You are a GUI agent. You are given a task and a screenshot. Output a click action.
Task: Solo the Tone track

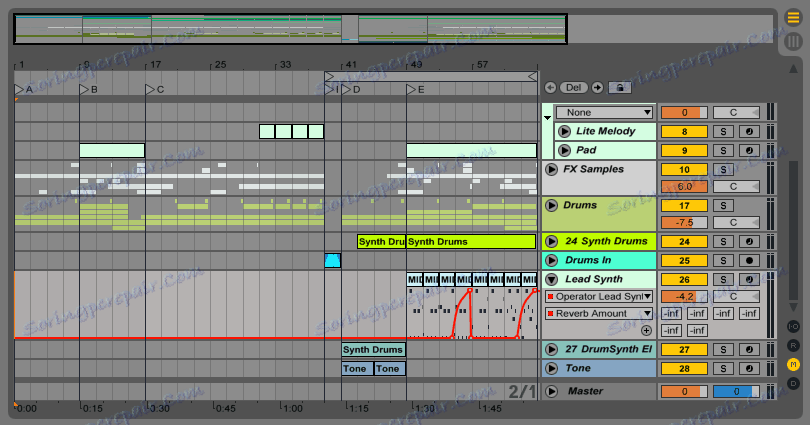point(723,369)
